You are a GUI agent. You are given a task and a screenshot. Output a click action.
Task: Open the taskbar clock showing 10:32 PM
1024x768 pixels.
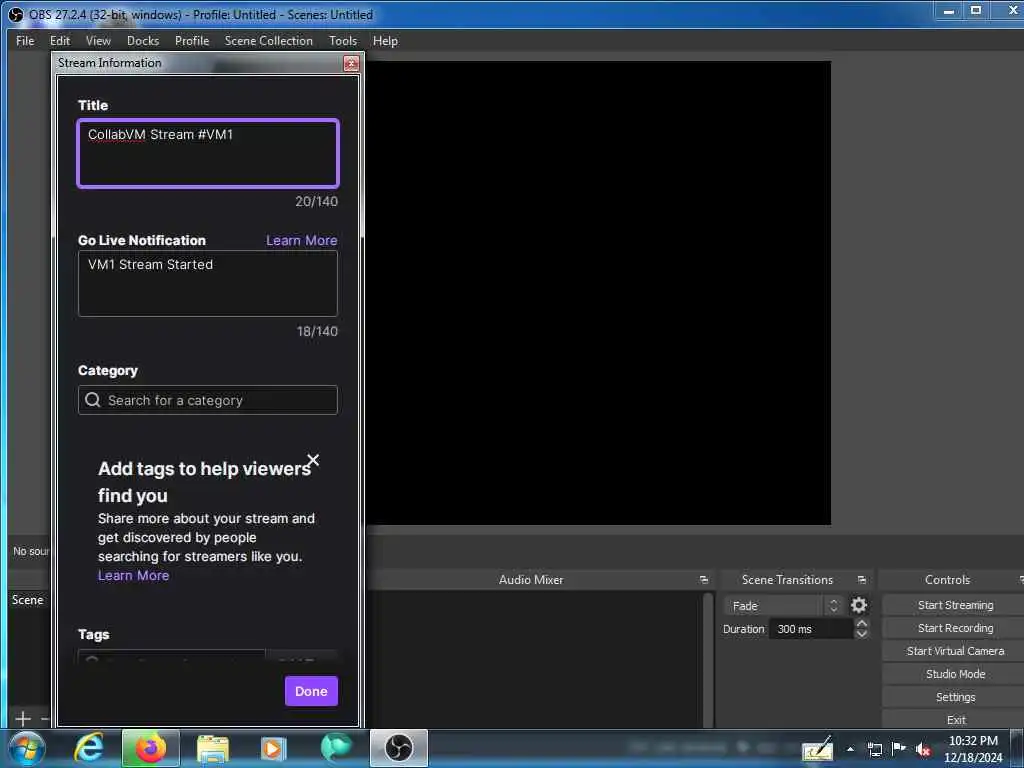[973, 748]
